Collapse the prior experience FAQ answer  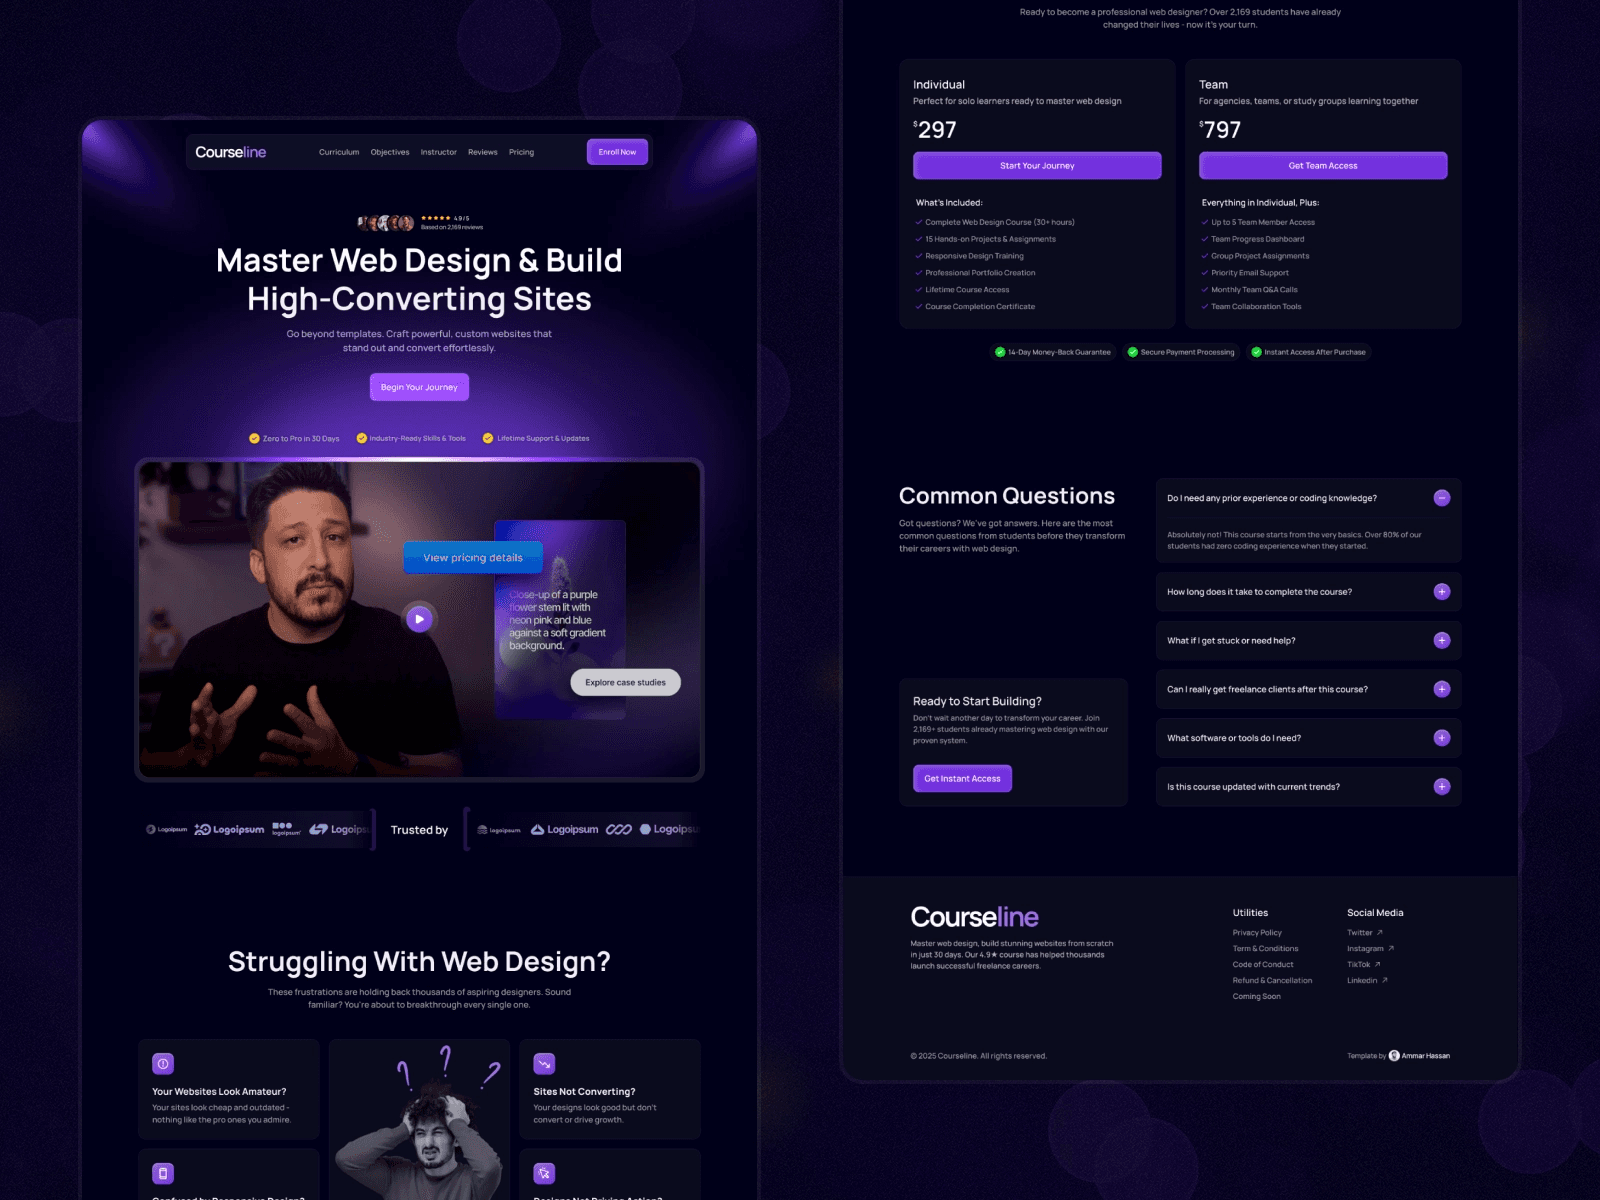click(x=1441, y=497)
